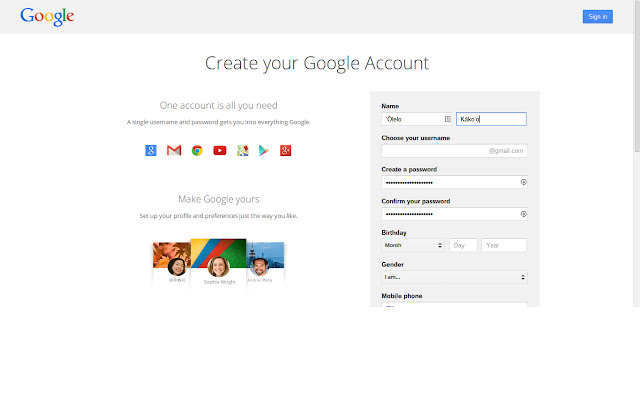Click the Google Maps icon
This screenshot has height=400, width=640.
tap(242, 151)
